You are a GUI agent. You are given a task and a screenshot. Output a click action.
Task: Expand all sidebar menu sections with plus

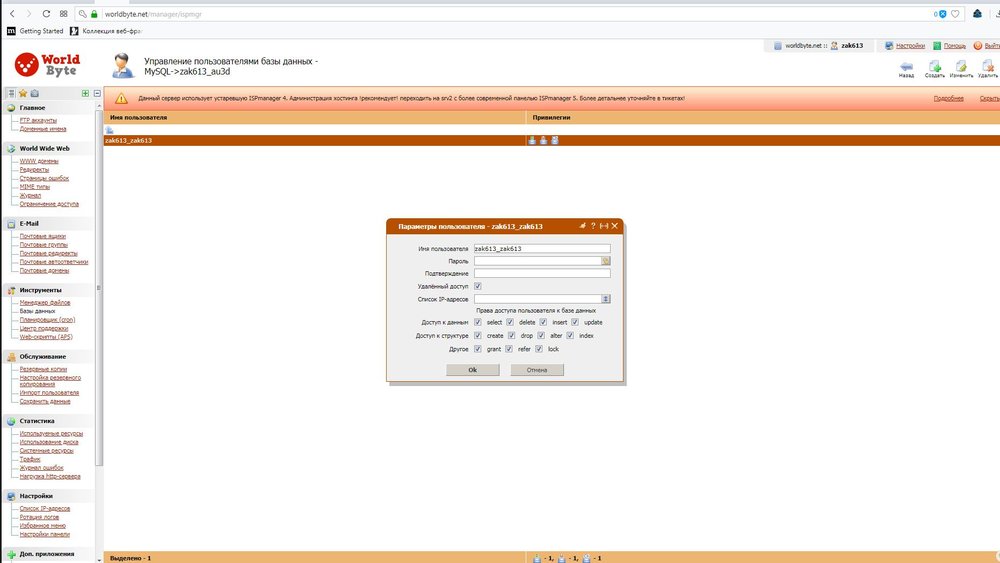coord(86,93)
